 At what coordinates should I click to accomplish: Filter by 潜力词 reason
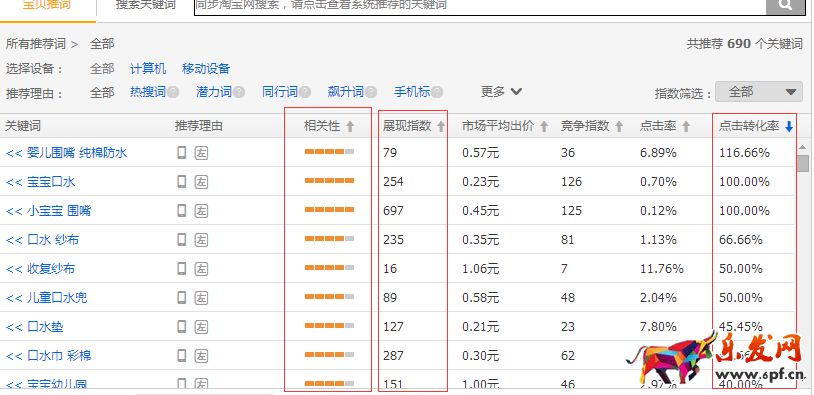tap(214, 92)
